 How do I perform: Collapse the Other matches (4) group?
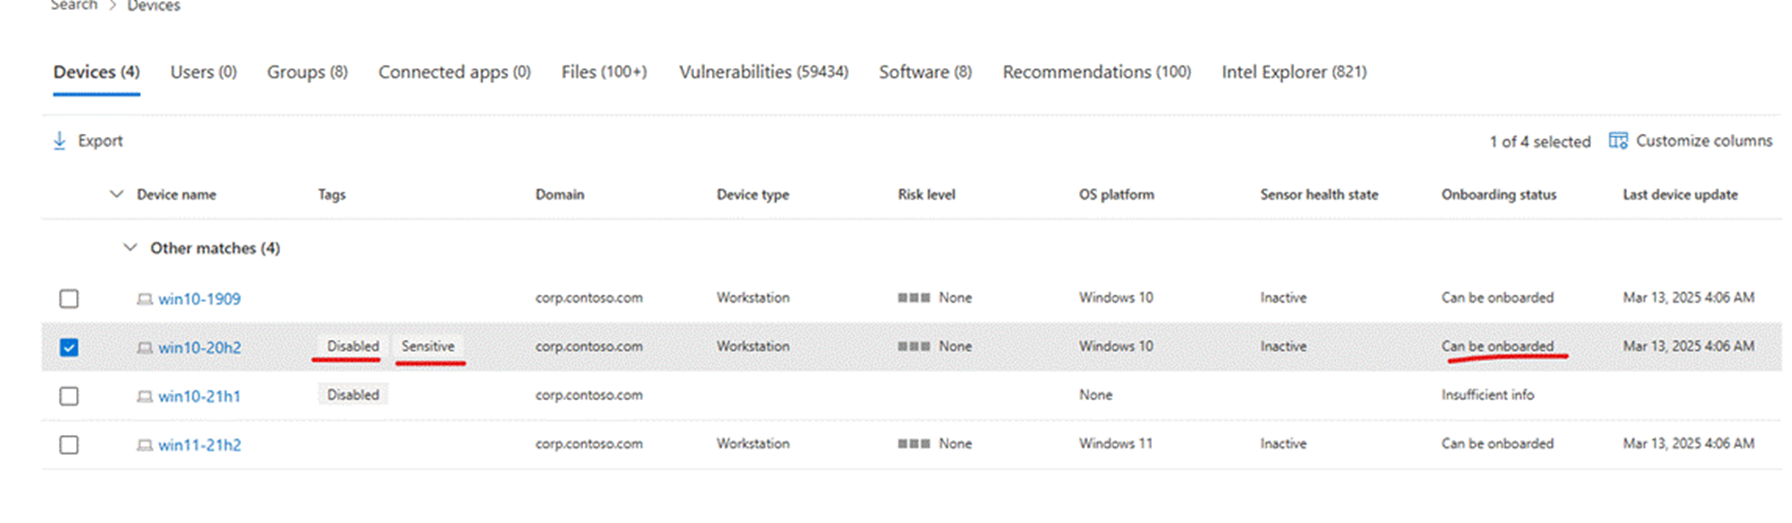pos(130,248)
